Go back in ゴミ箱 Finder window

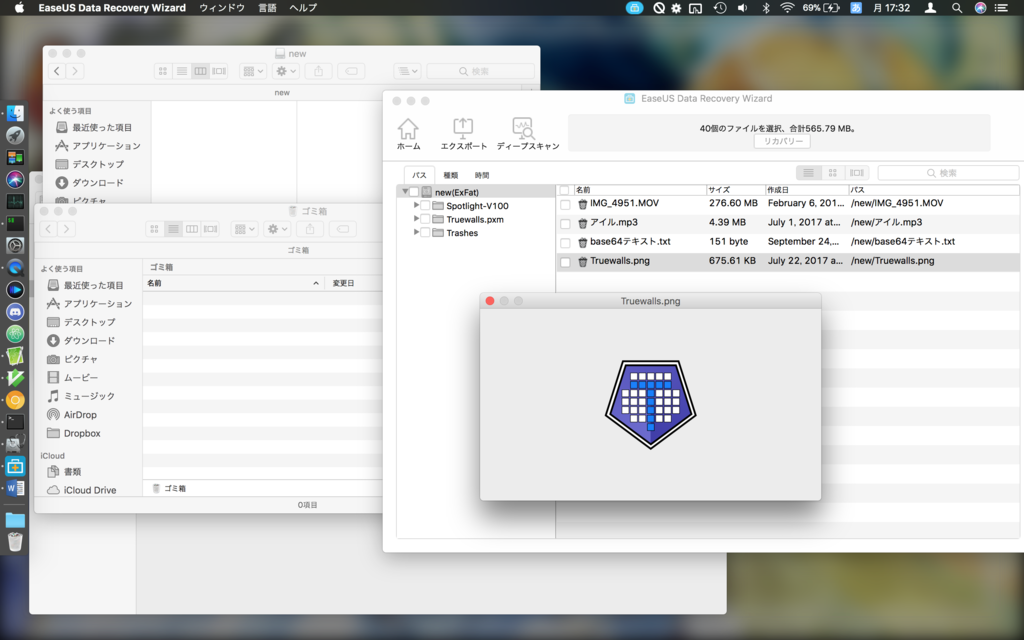pos(48,229)
